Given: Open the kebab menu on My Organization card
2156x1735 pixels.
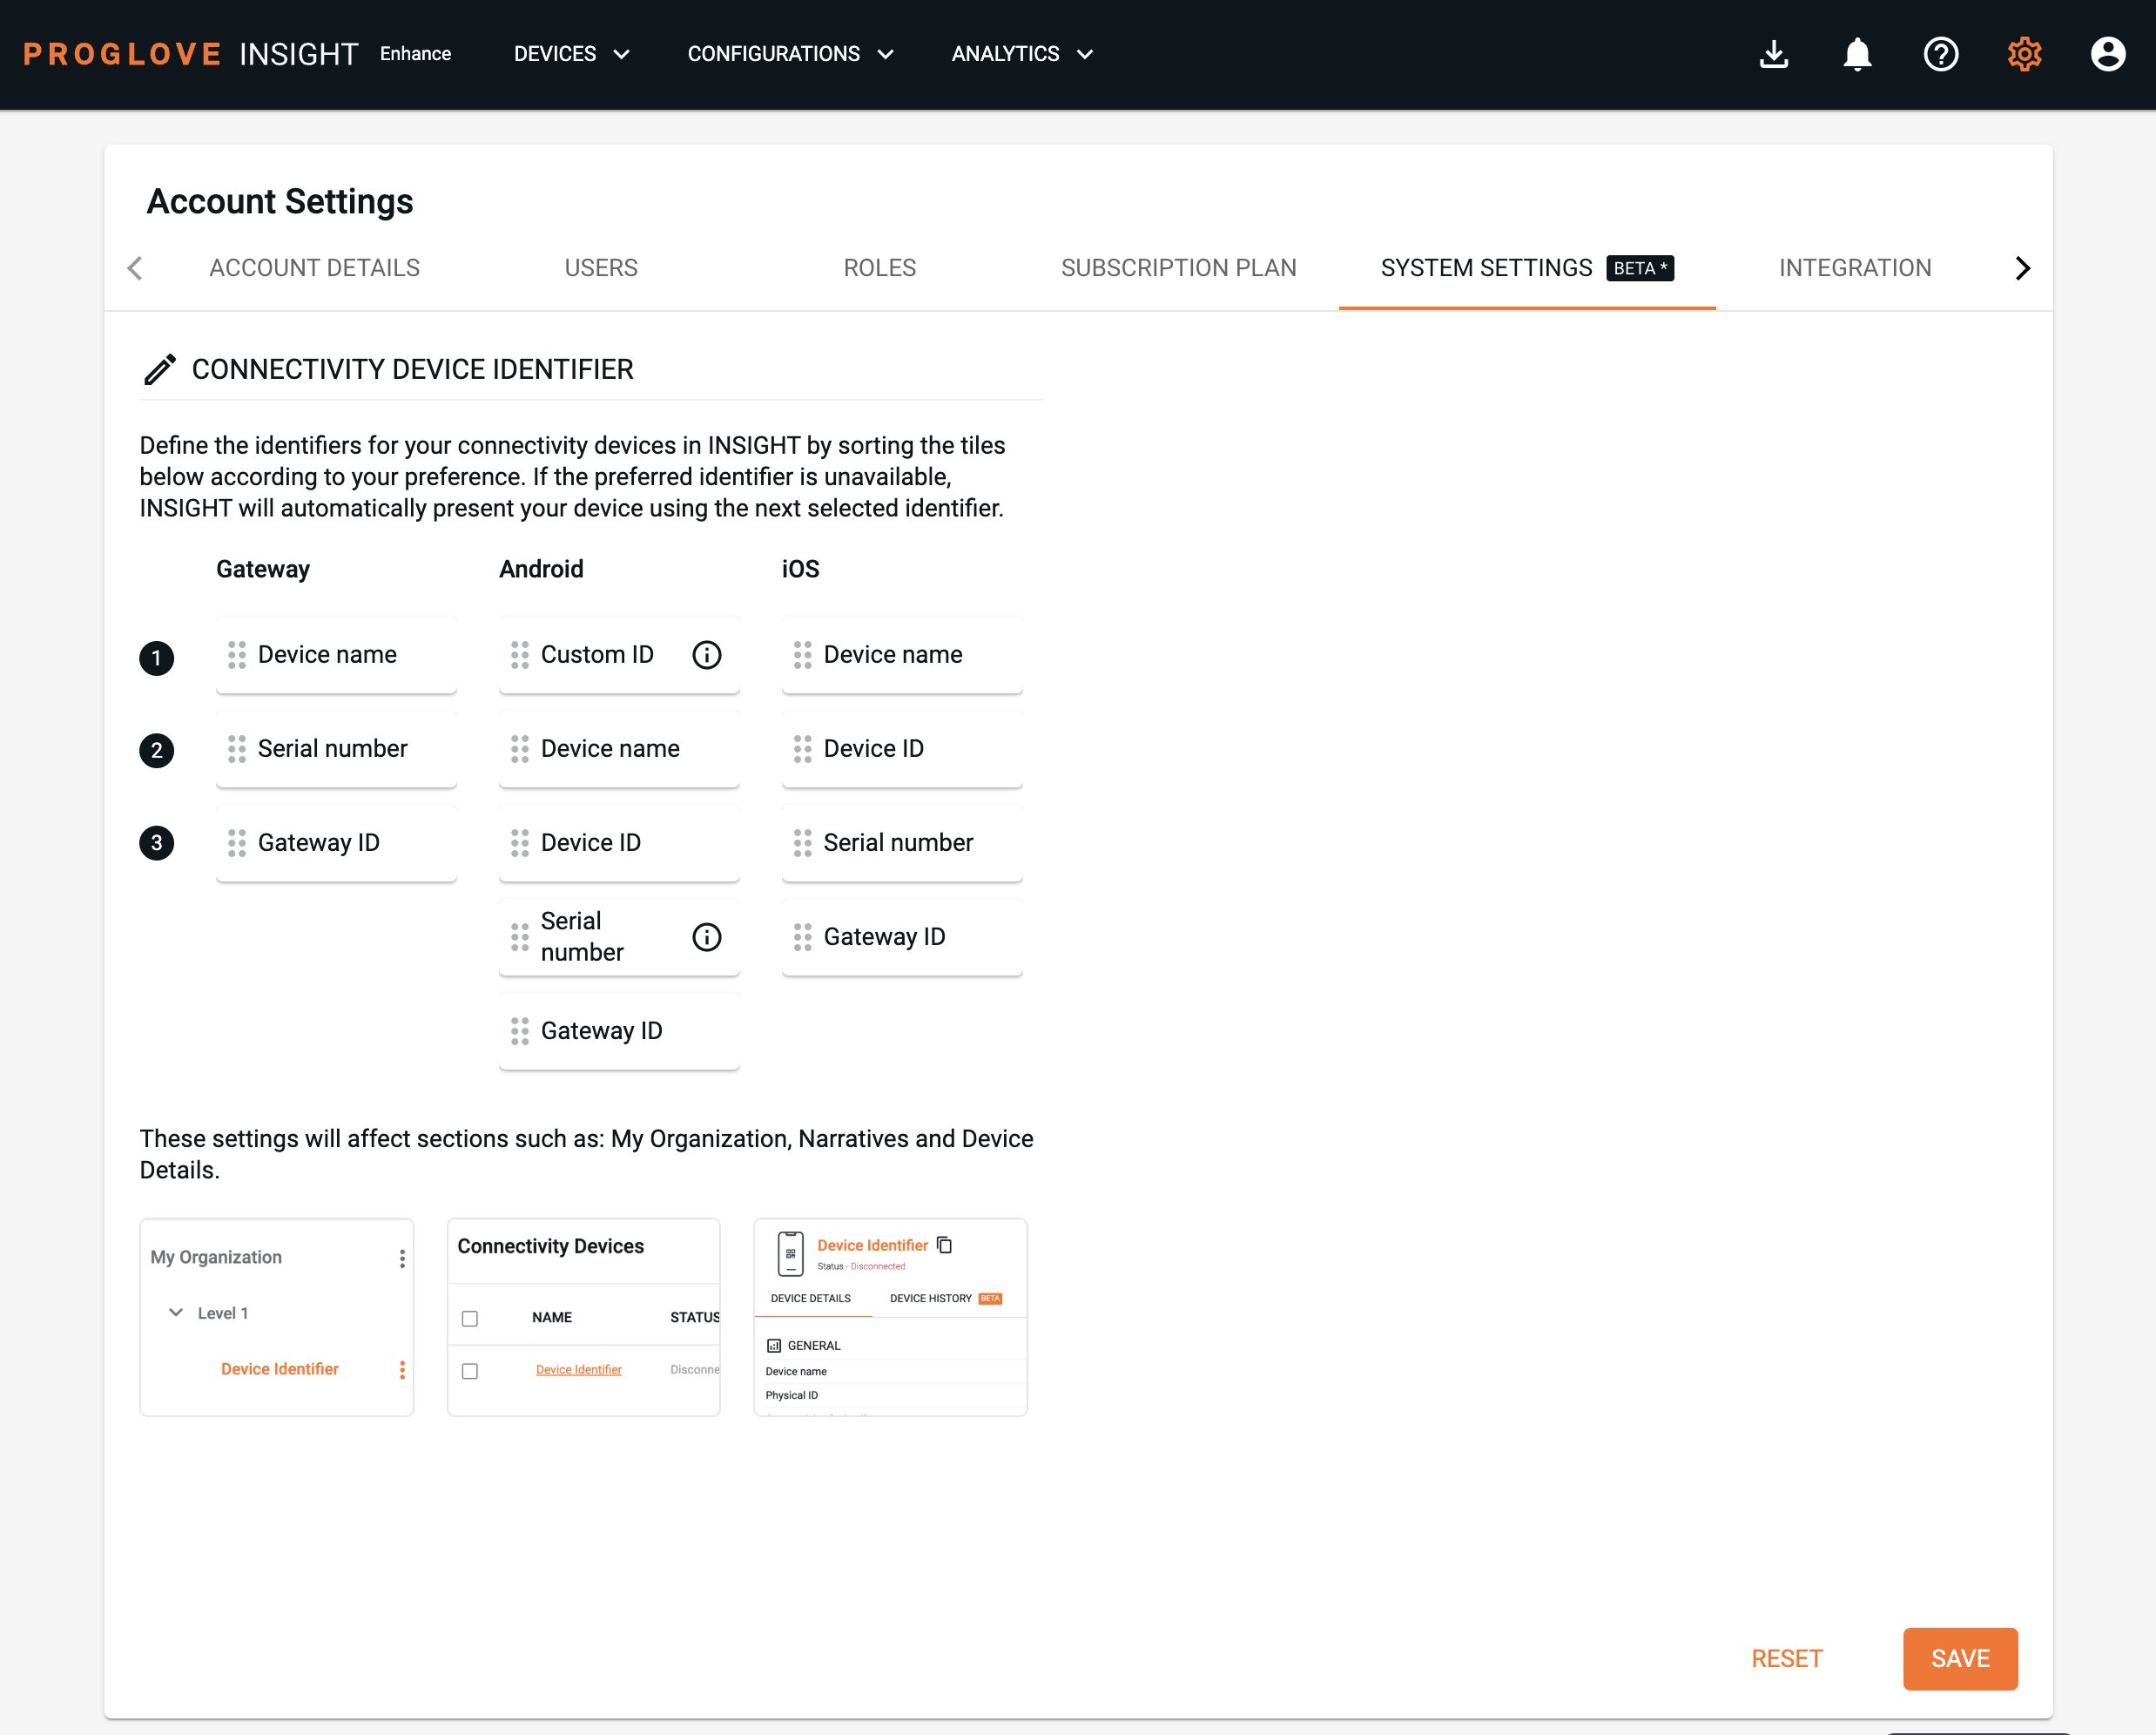Looking at the screenshot, I should (402, 1259).
